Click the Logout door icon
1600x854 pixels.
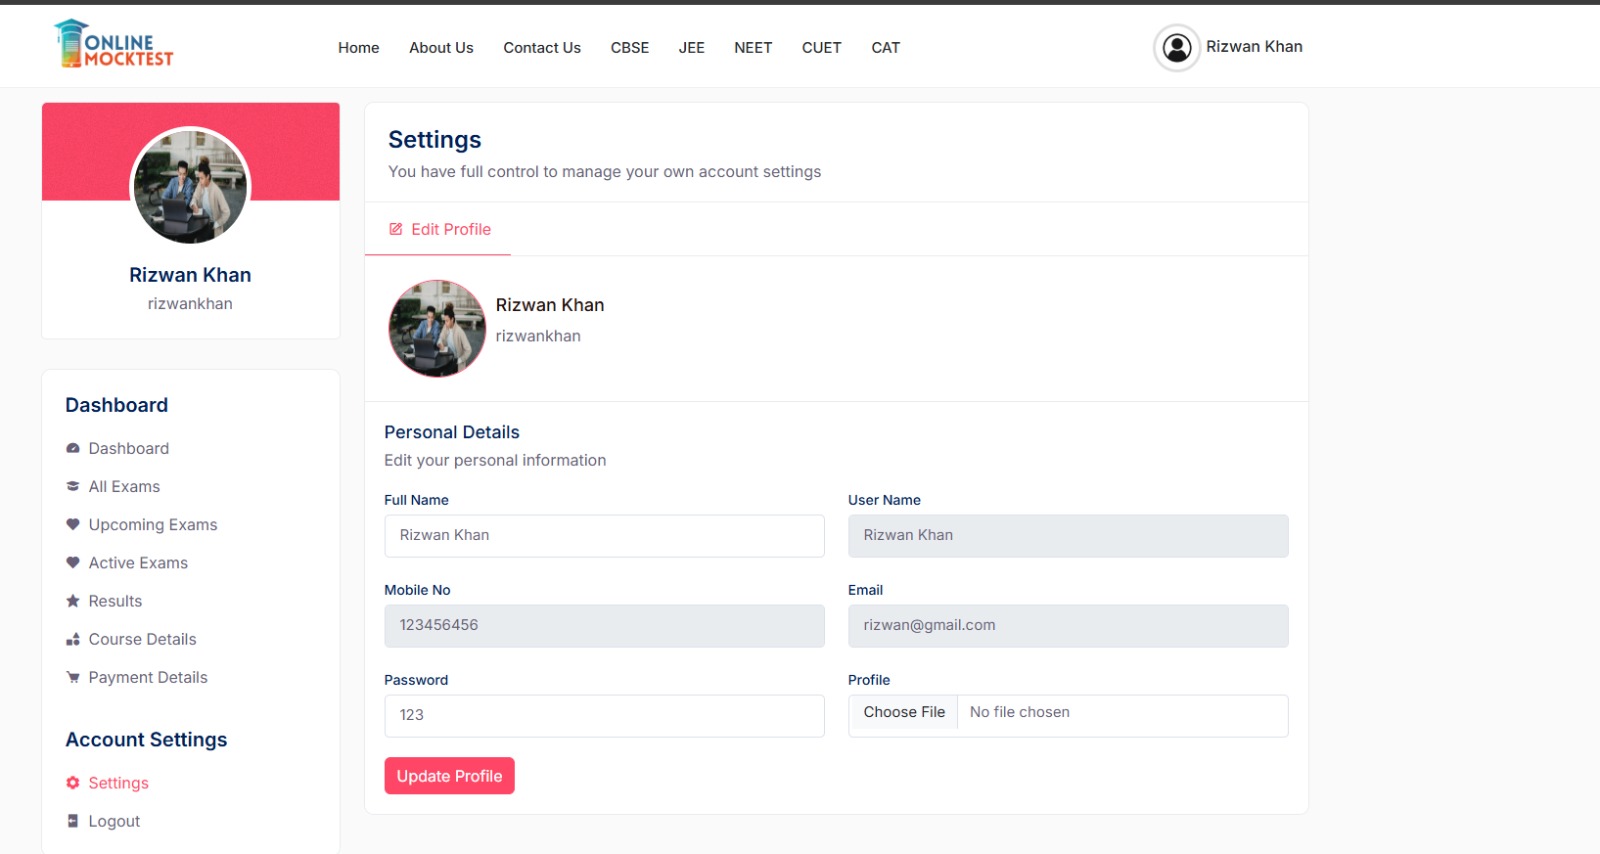coord(73,821)
